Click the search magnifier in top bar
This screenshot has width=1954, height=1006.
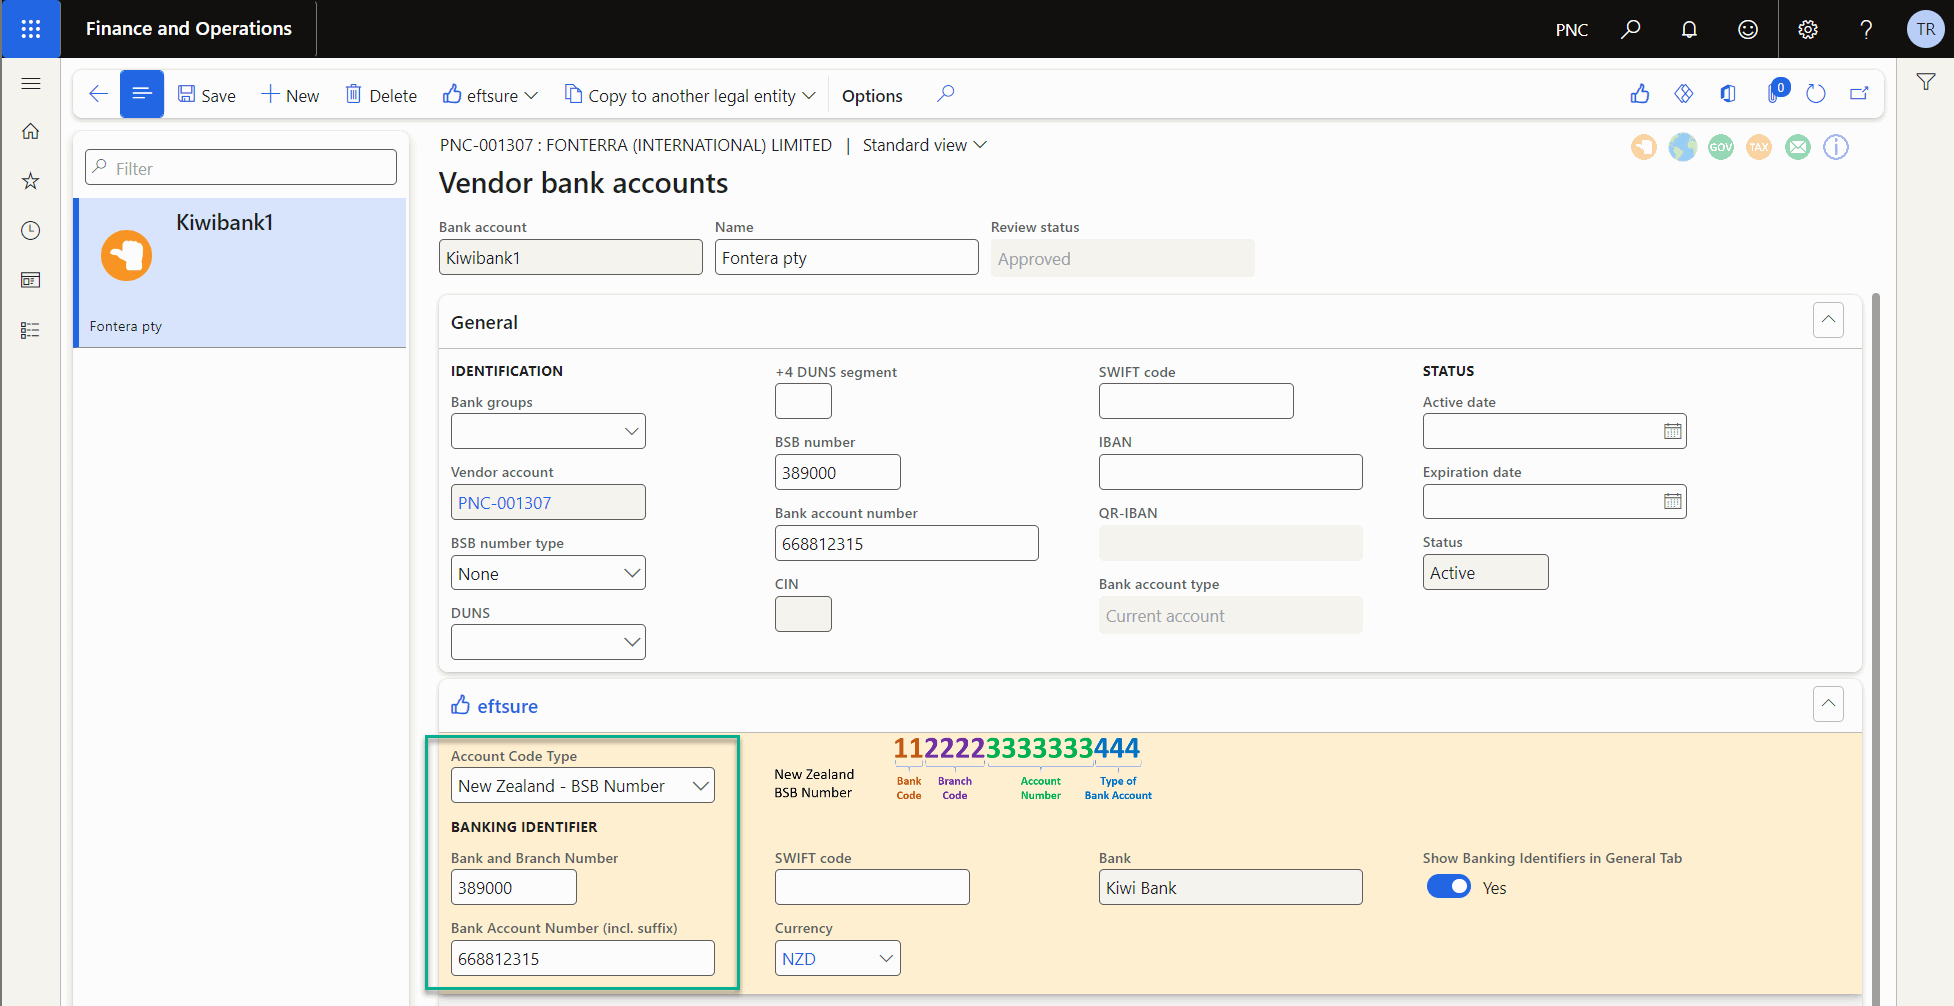point(1630,29)
